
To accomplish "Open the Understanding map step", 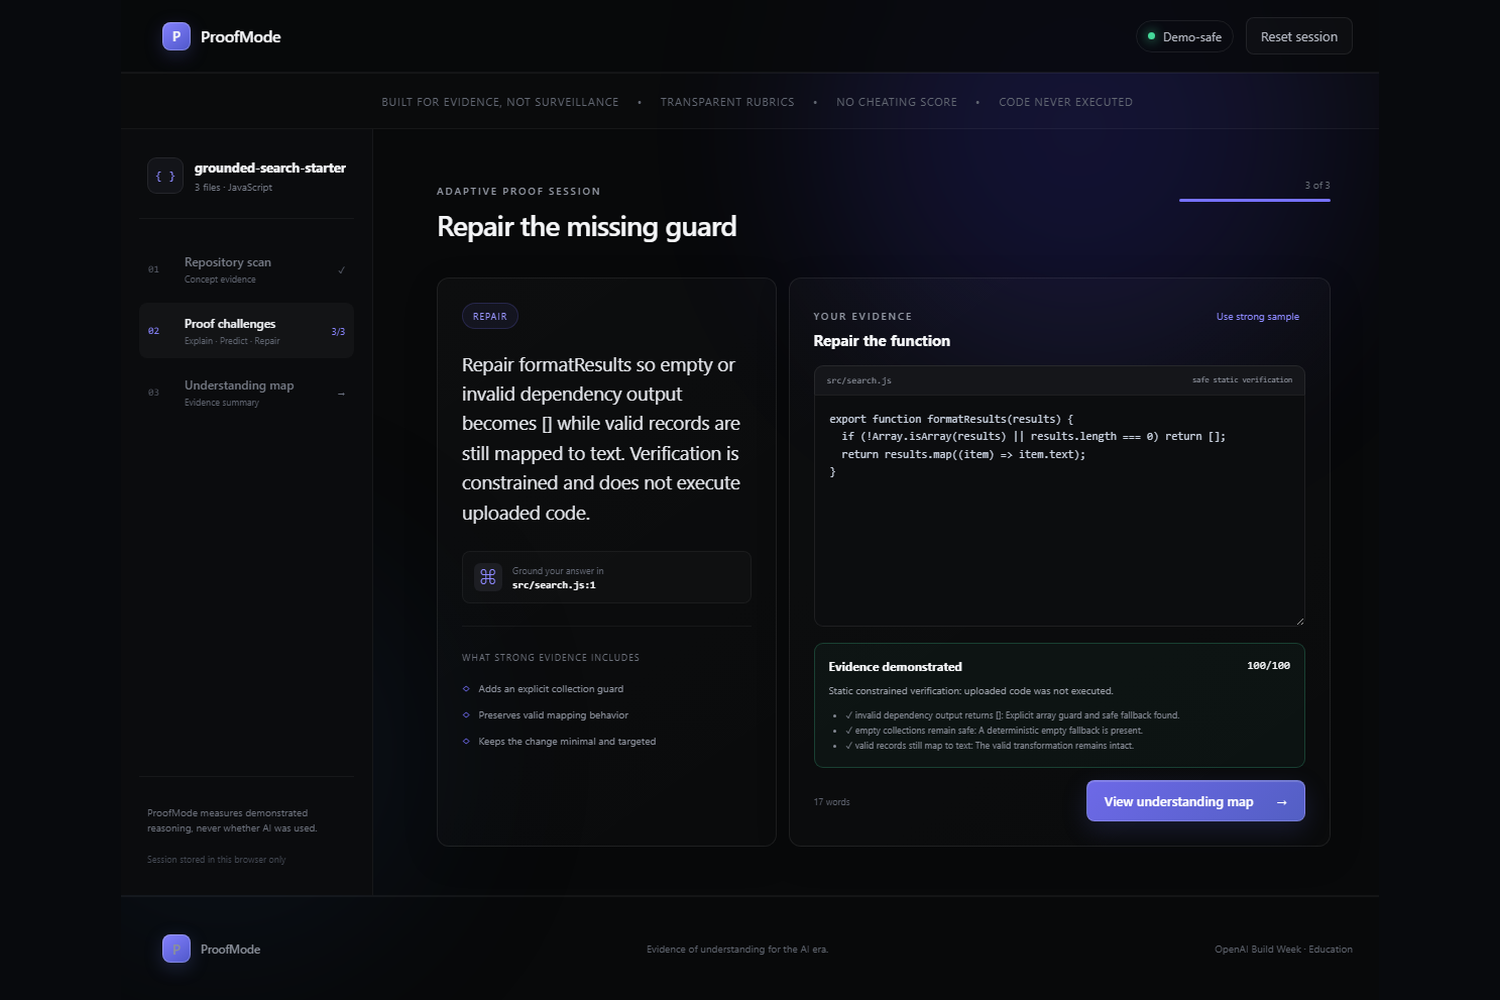I will [x=247, y=393].
